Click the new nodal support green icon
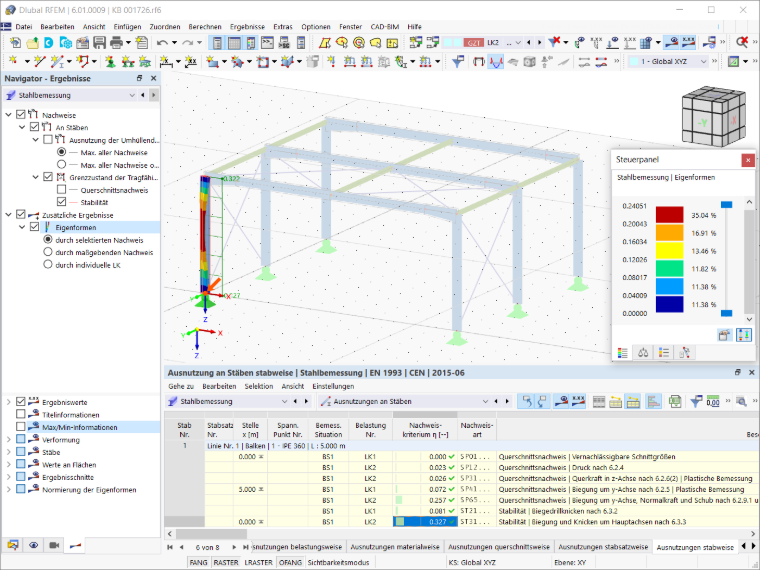Viewport: 760px width, 570px height. (x=111, y=62)
